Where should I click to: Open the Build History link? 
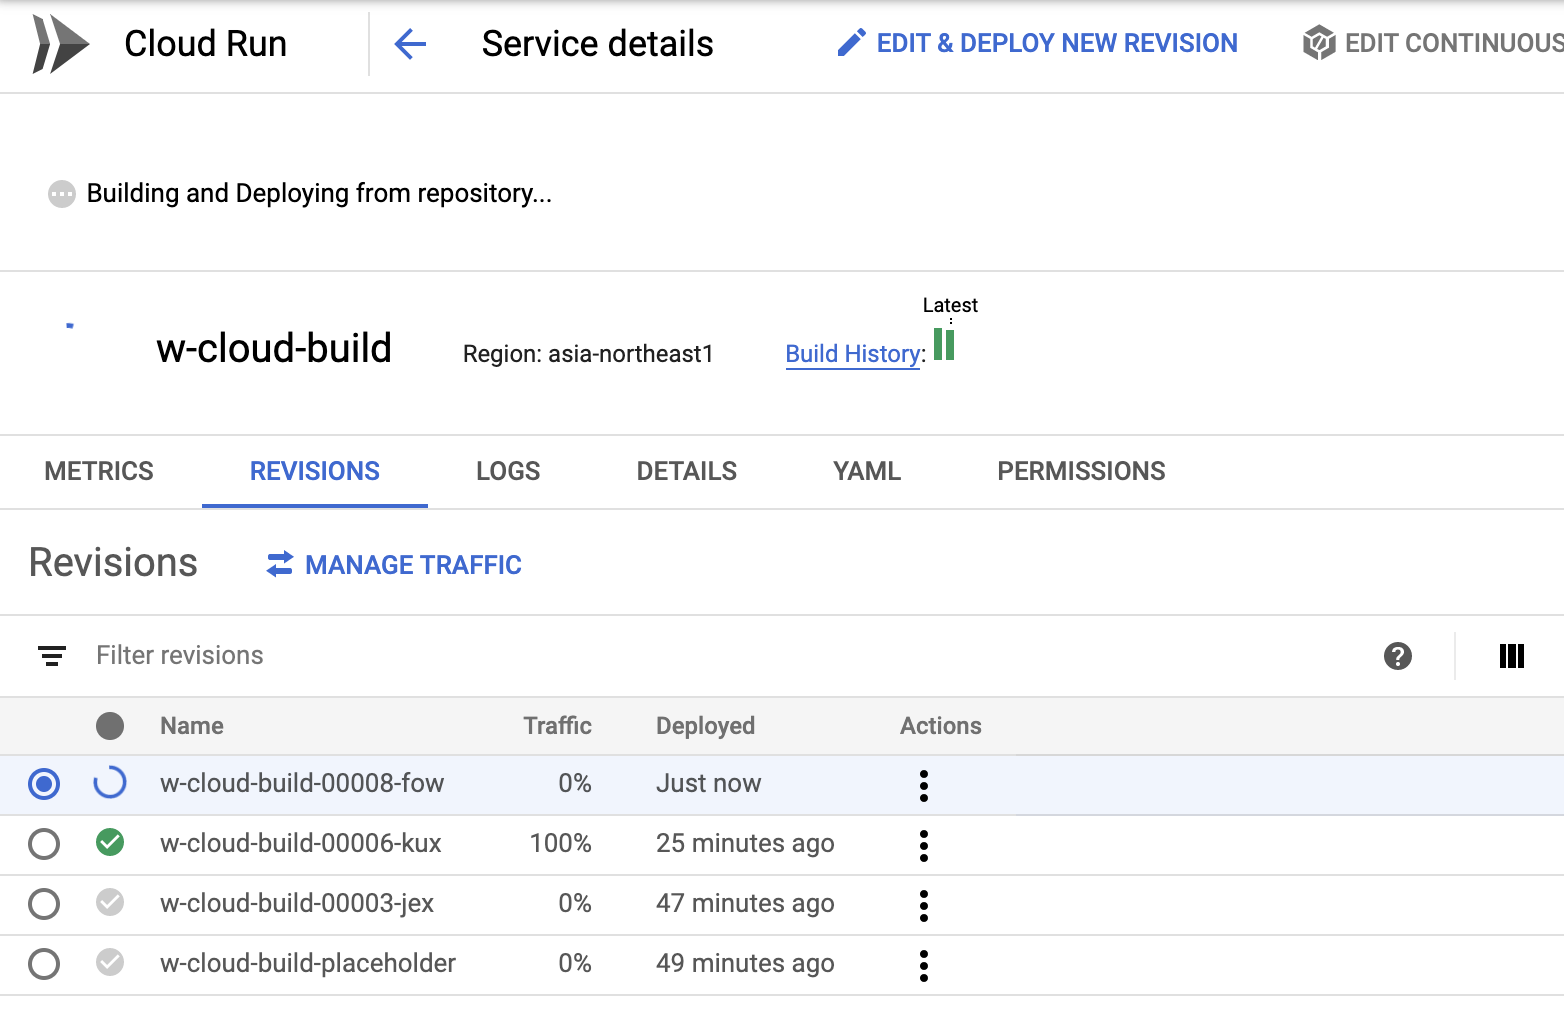(x=853, y=354)
